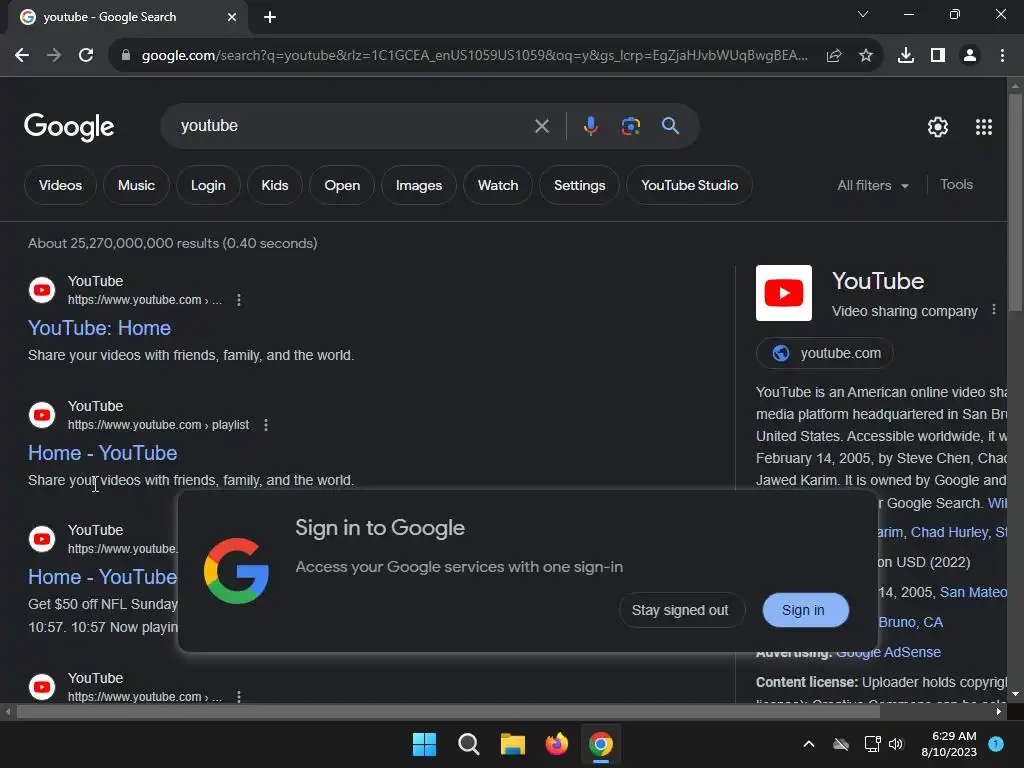
Task: Share this page using the share icon
Action: coord(834,56)
